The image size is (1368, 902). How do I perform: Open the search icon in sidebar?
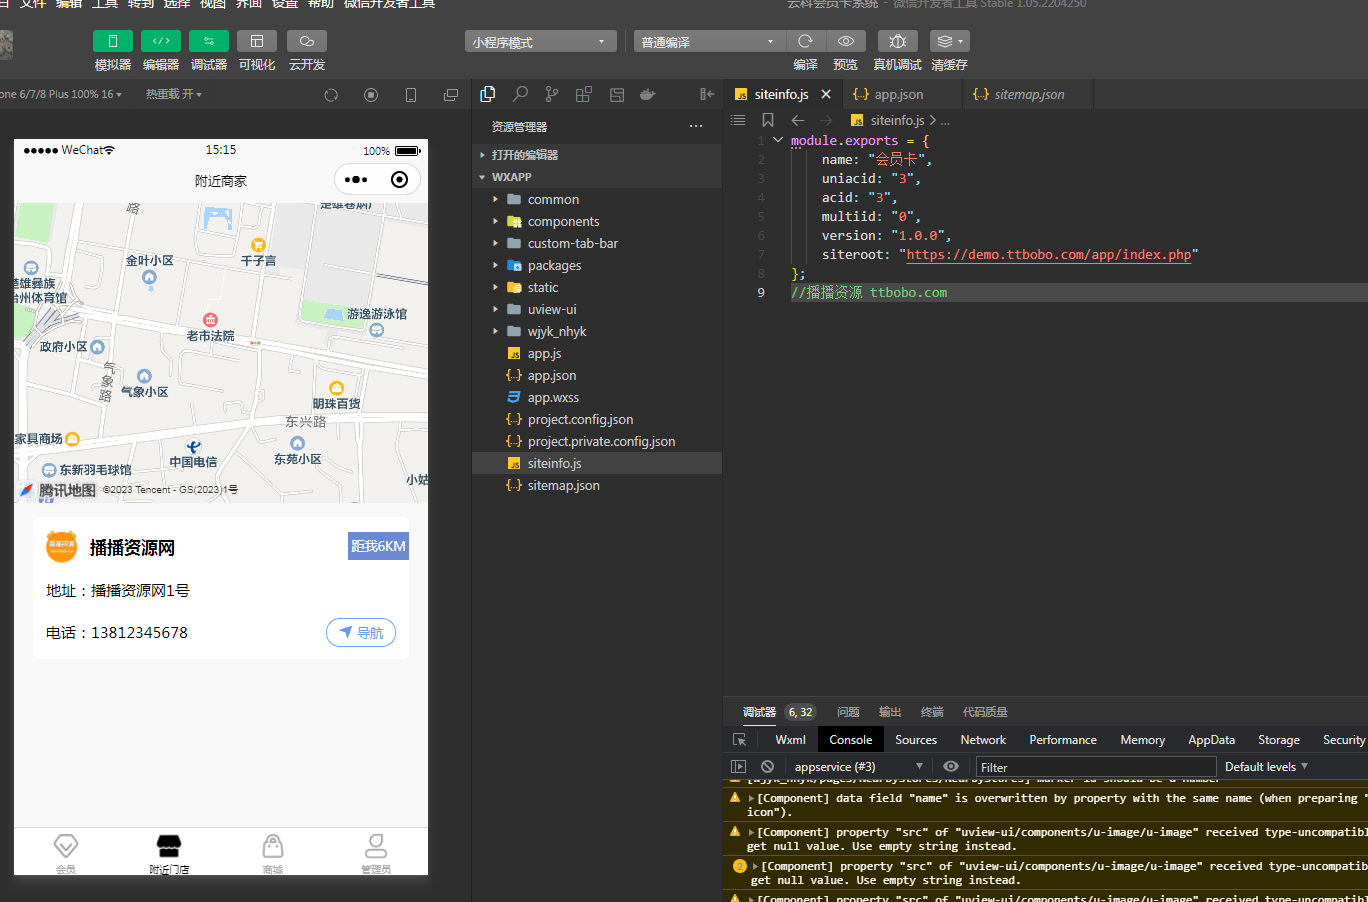[520, 94]
